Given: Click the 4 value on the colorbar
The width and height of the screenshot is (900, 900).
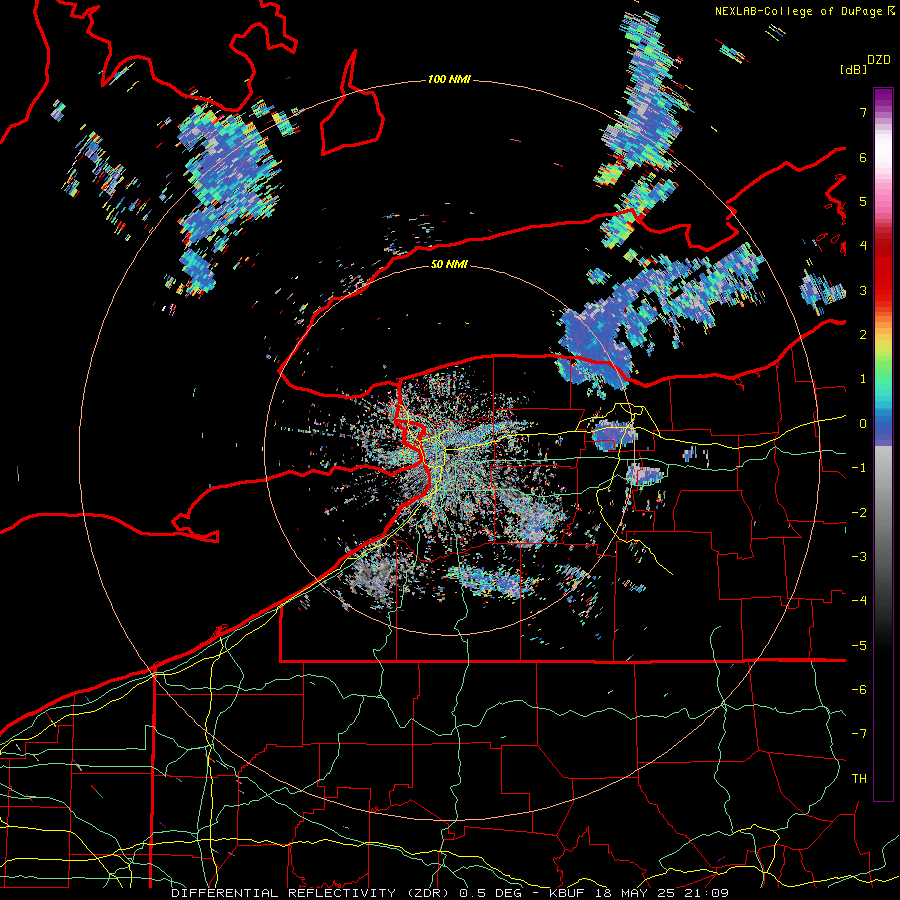Looking at the screenshot, I should [x=863, y=246].
